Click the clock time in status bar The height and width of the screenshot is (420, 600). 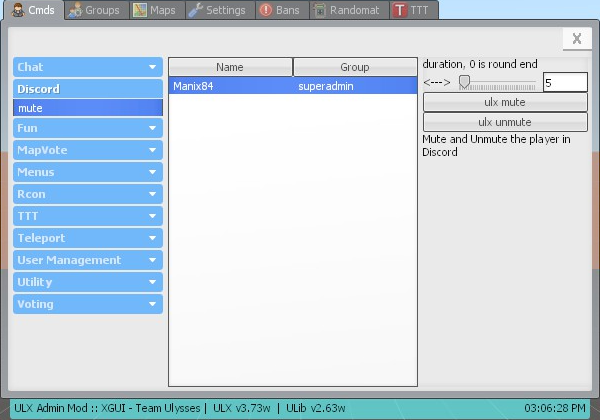pos(555,408)
